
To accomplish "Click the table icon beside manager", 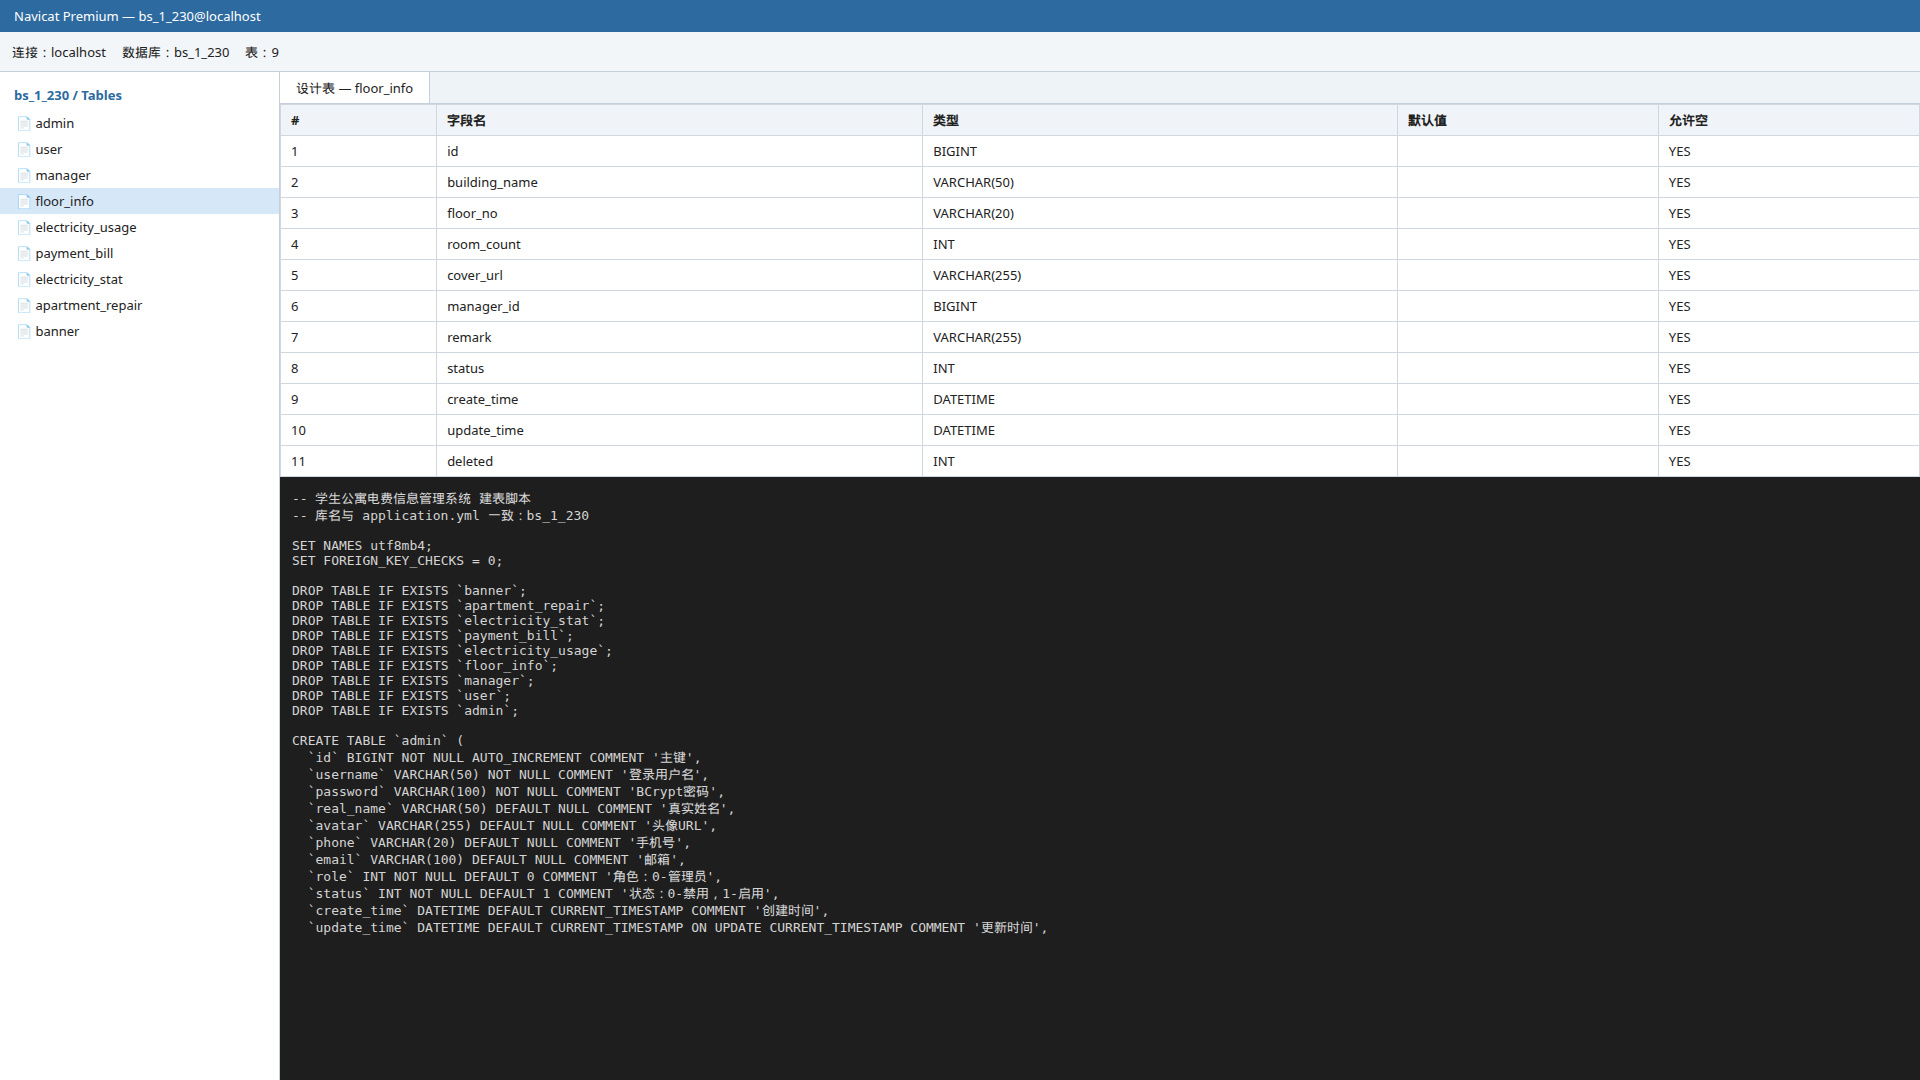I will pyautogui.click(x=24, y=175).
